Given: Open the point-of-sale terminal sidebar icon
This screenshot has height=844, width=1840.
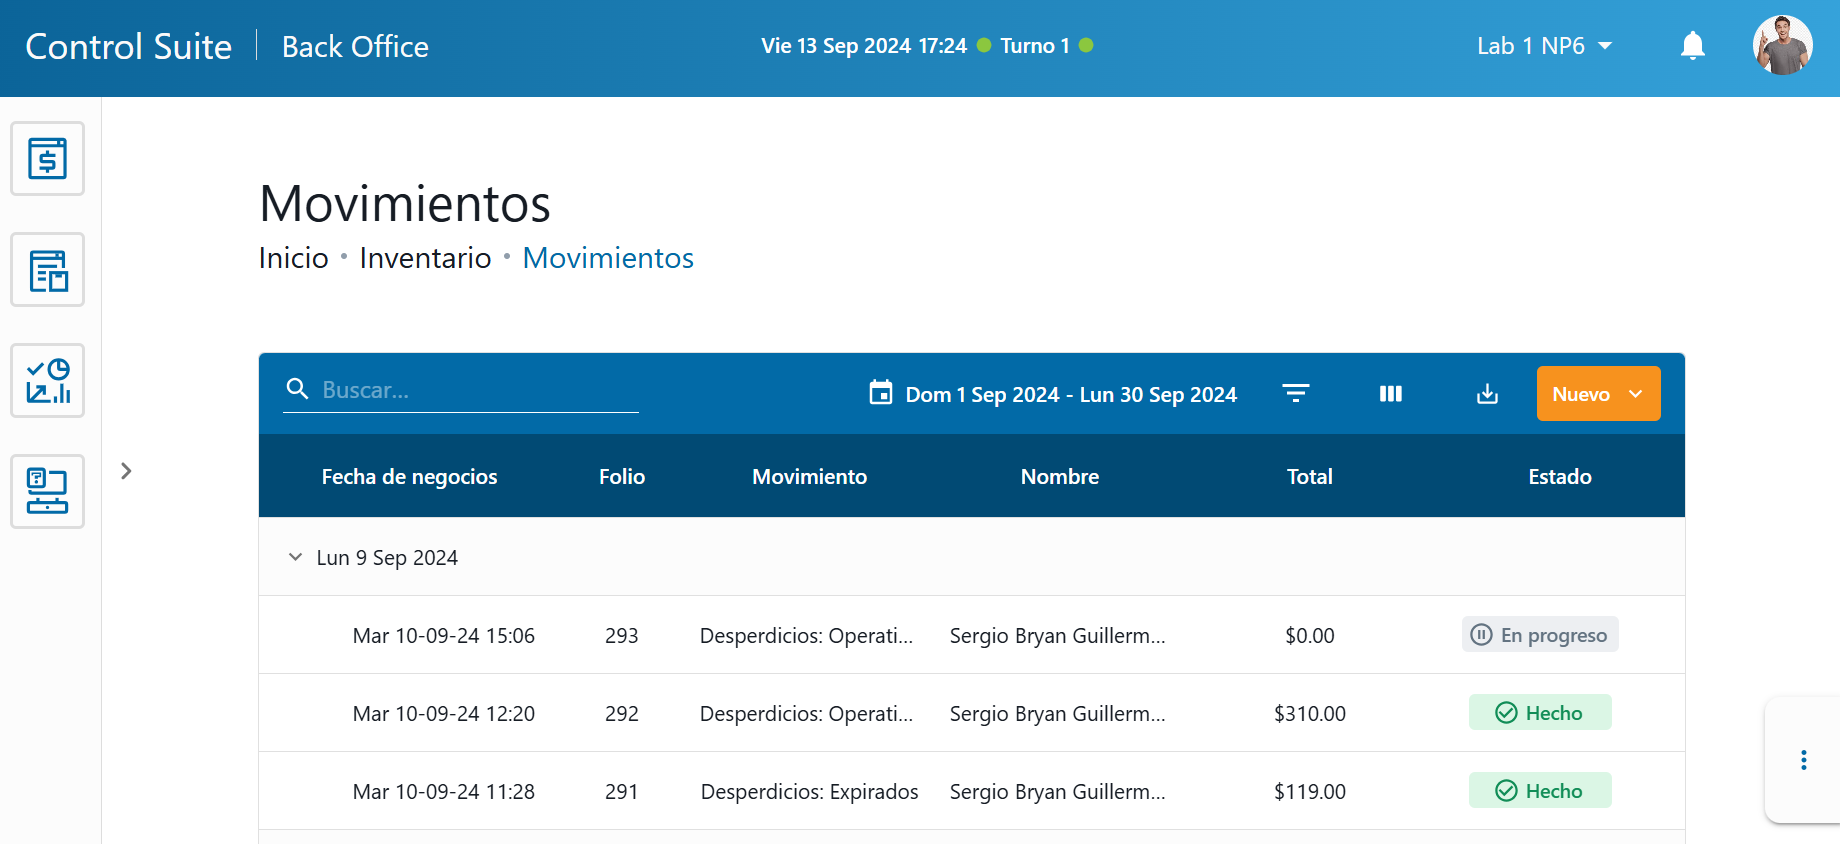Looking at the screenshot, I should click(47, 491).
